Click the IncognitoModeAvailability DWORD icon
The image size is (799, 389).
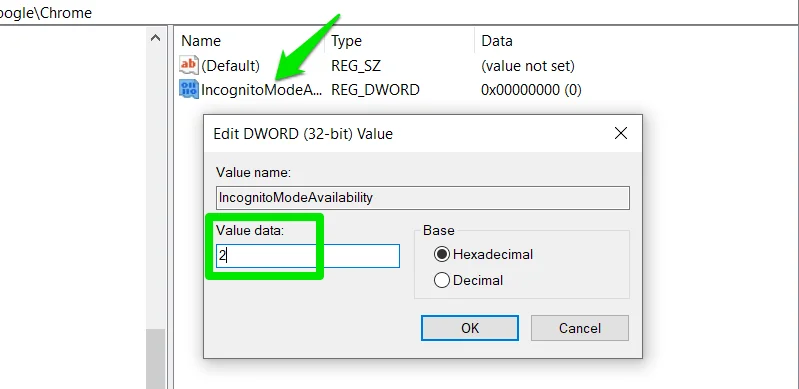tap(189, 89)
